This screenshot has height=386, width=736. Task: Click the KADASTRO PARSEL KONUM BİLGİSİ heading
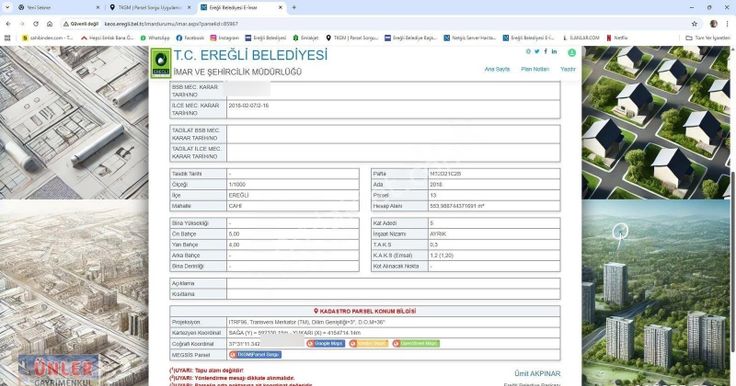(x=365, y=311)
